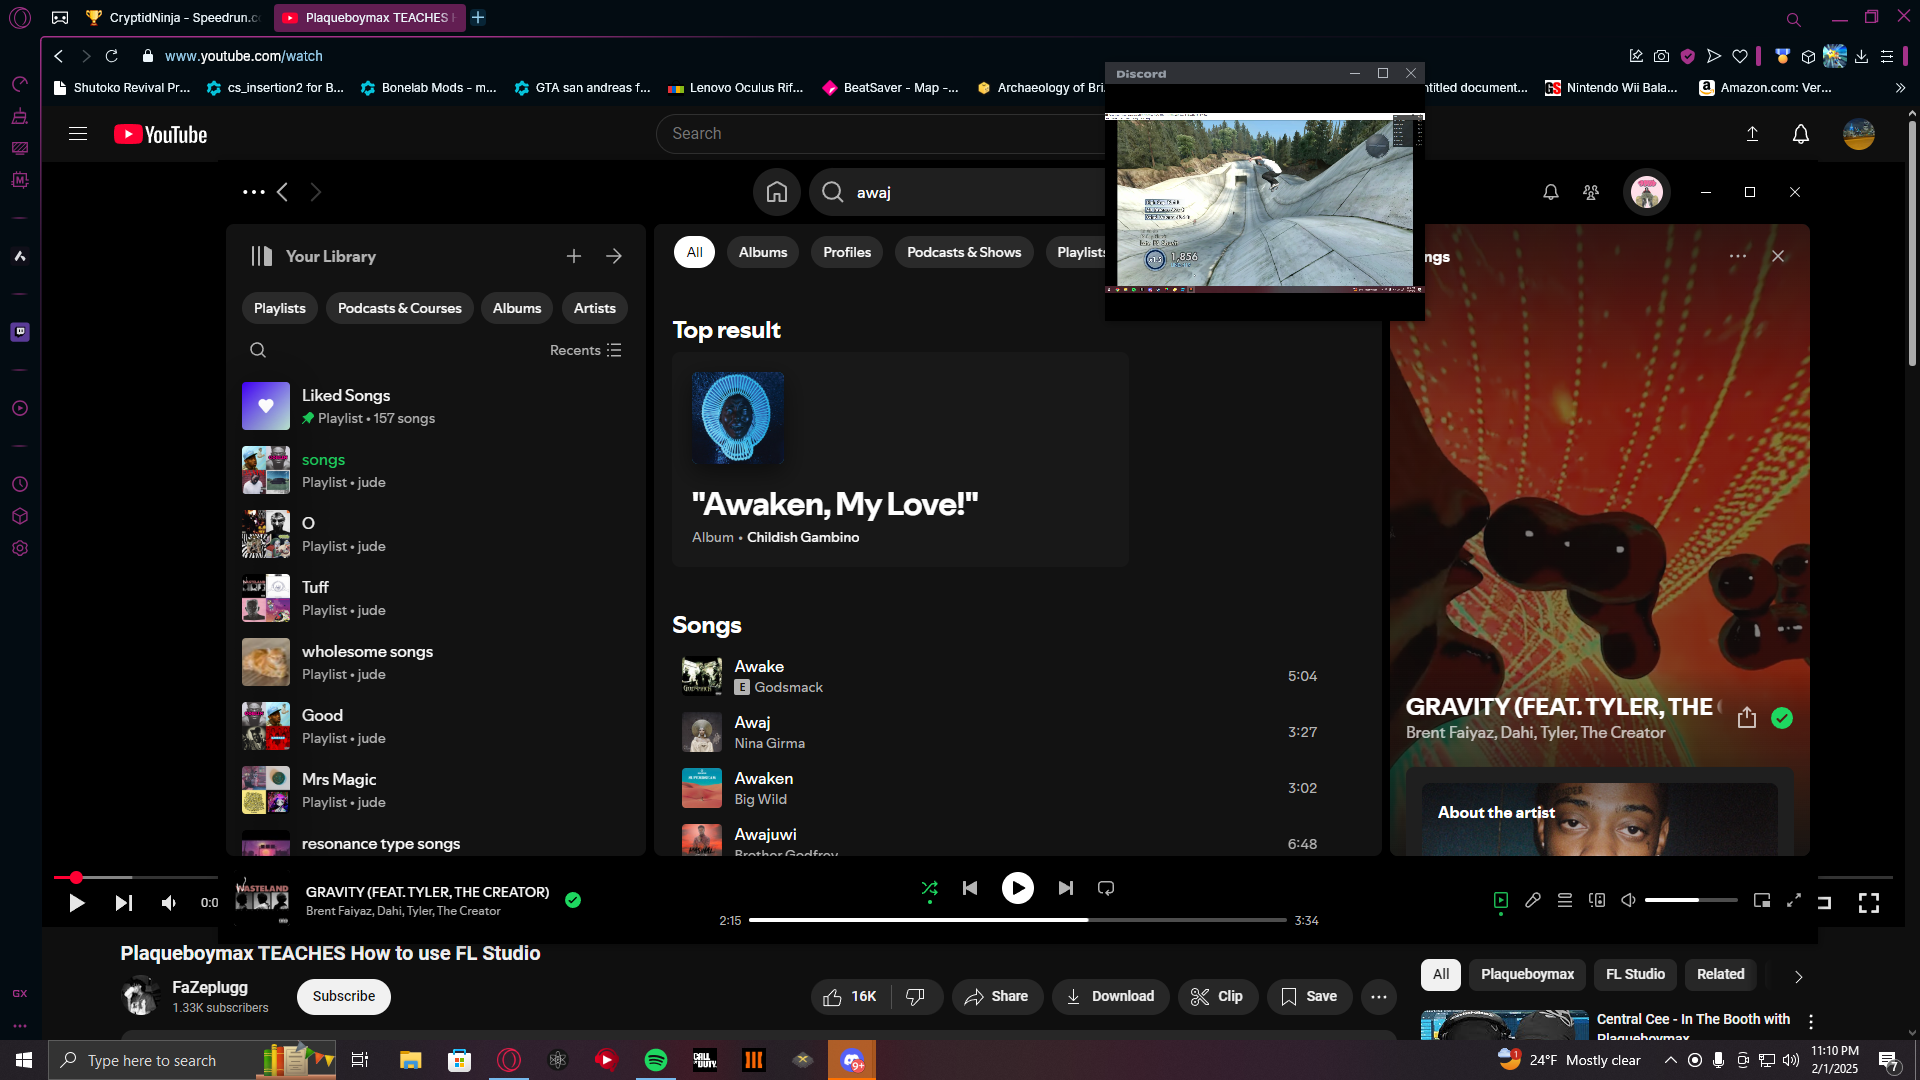Click Spotify friend activity icon
Viewport: 1920px width, 1080px height.
tap(1591, 192)
